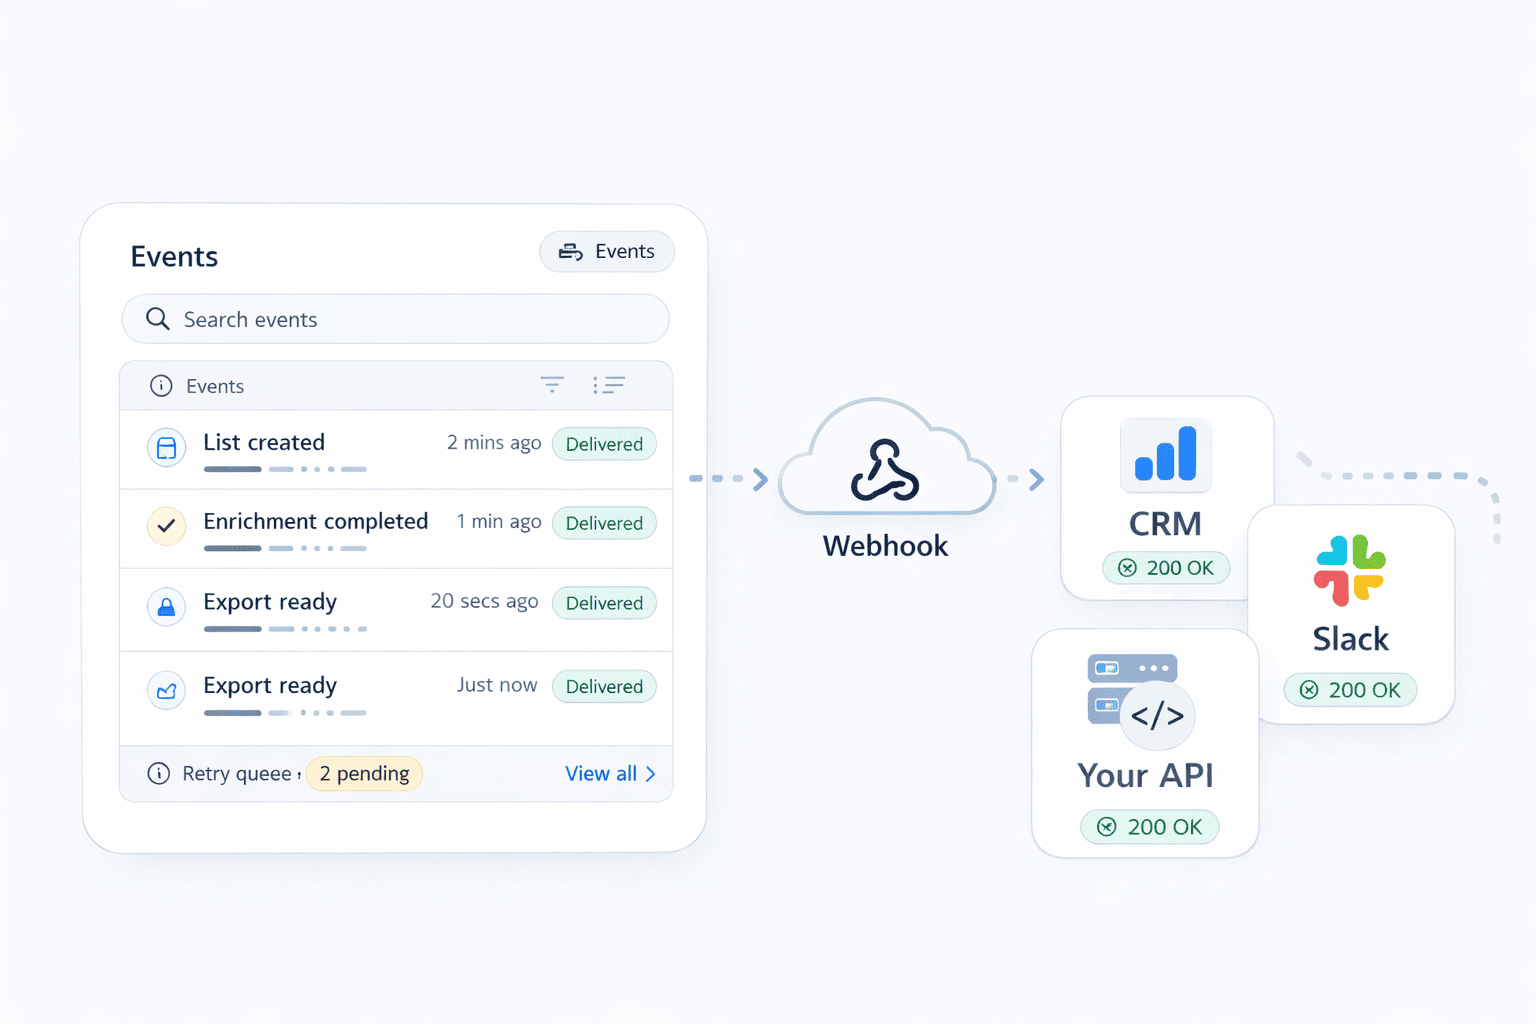Viewport: 1536px width, 1024px height.
Task: Toggle the checkmark on Enrichment completed event
Action: (x=166, y=524)
